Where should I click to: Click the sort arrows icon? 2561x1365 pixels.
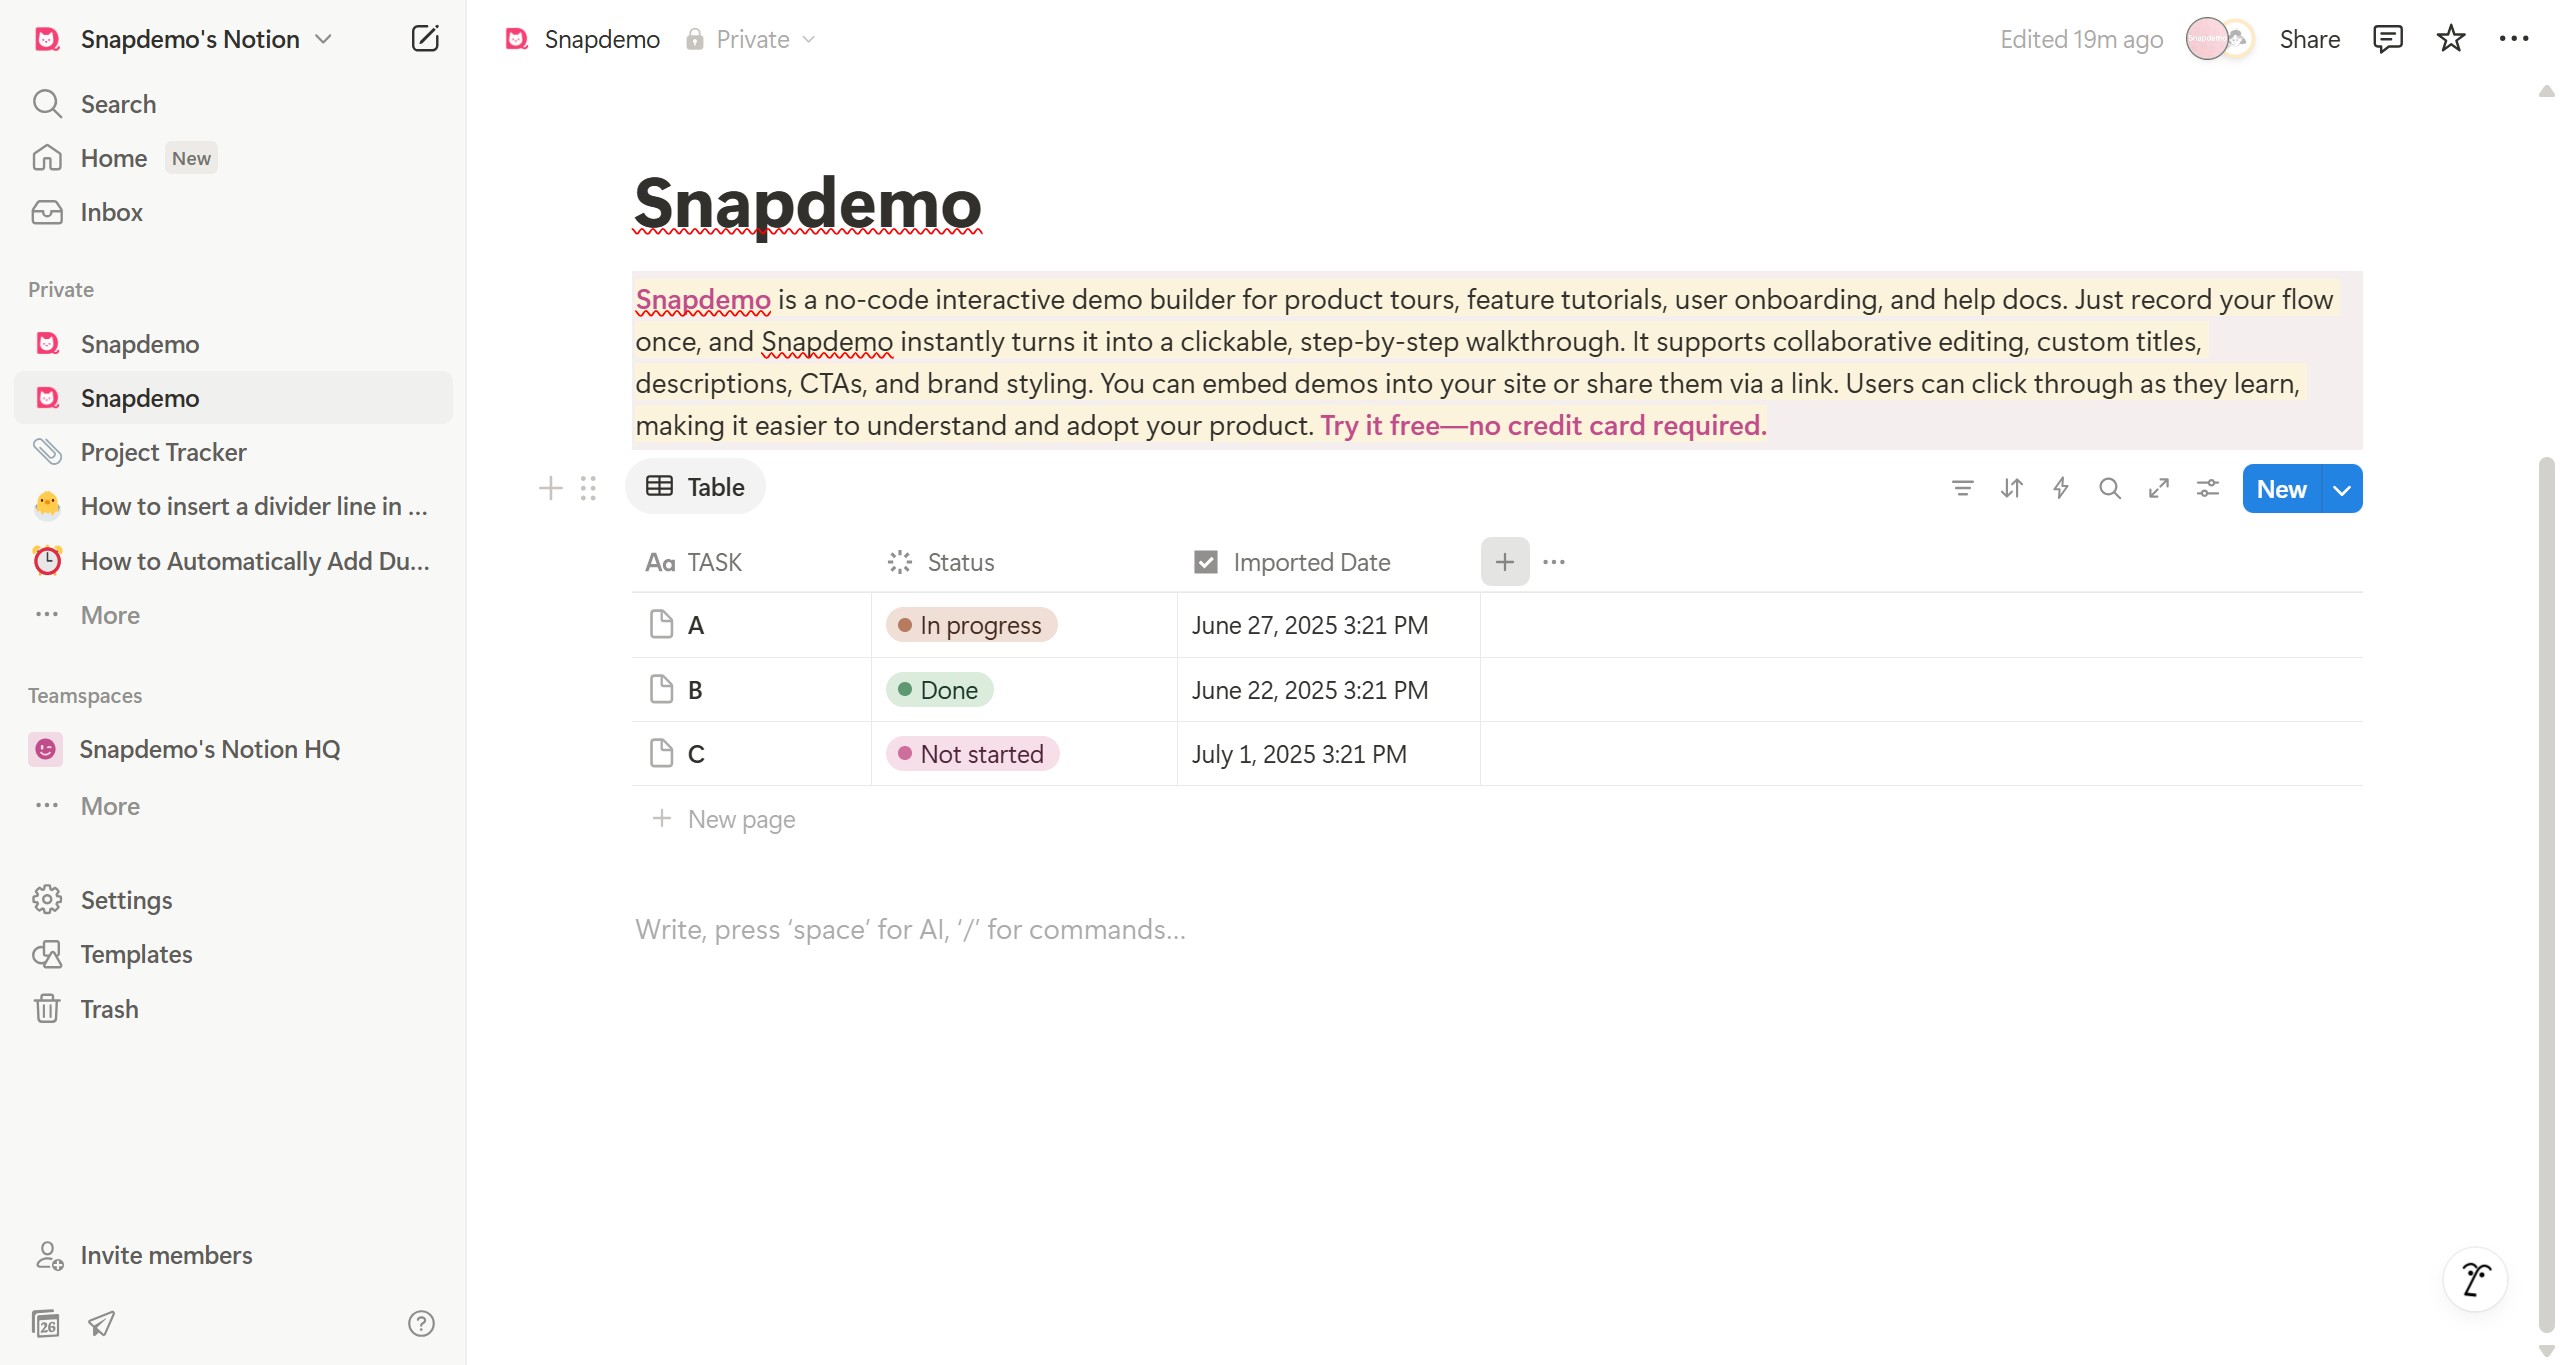[x=2011, y=488]
